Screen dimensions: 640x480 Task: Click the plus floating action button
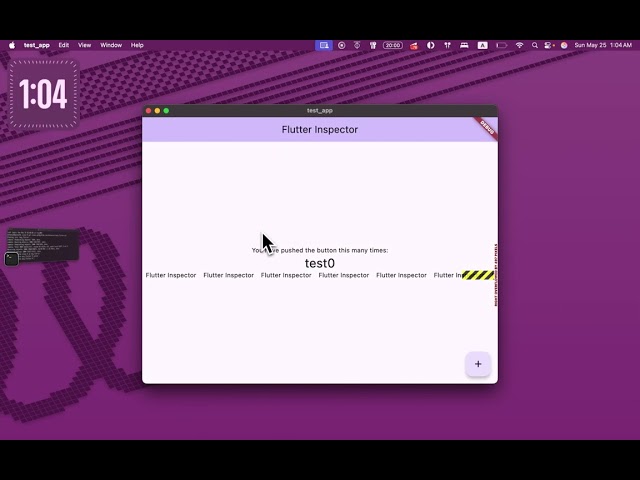click(x=478, y=364)
